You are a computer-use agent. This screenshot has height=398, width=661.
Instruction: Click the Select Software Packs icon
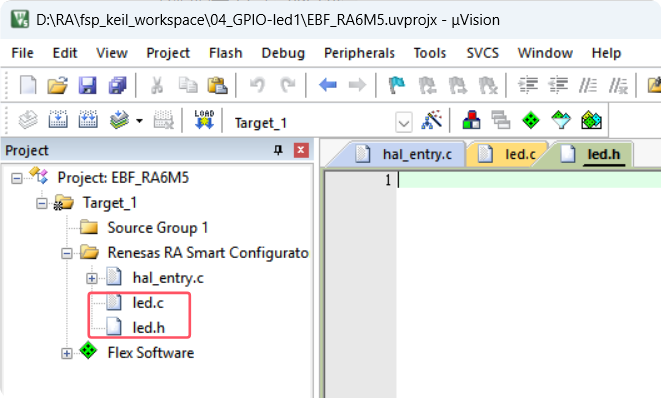pos(561,120)
